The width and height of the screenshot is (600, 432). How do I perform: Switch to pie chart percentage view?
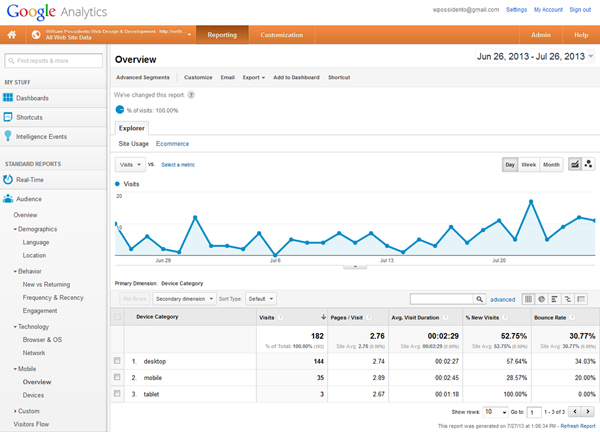coord(541,299)
